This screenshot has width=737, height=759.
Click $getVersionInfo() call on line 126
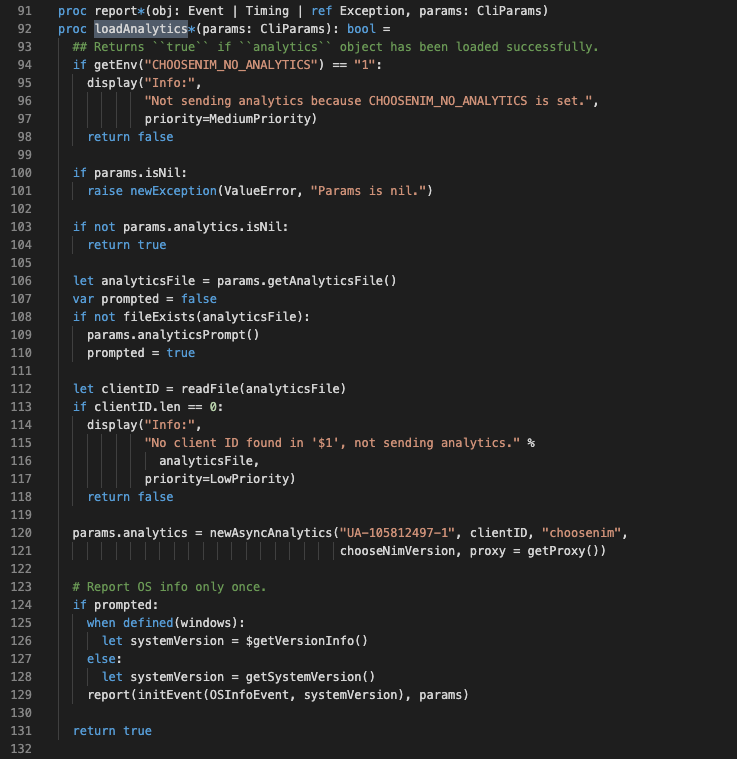(307, 641)
